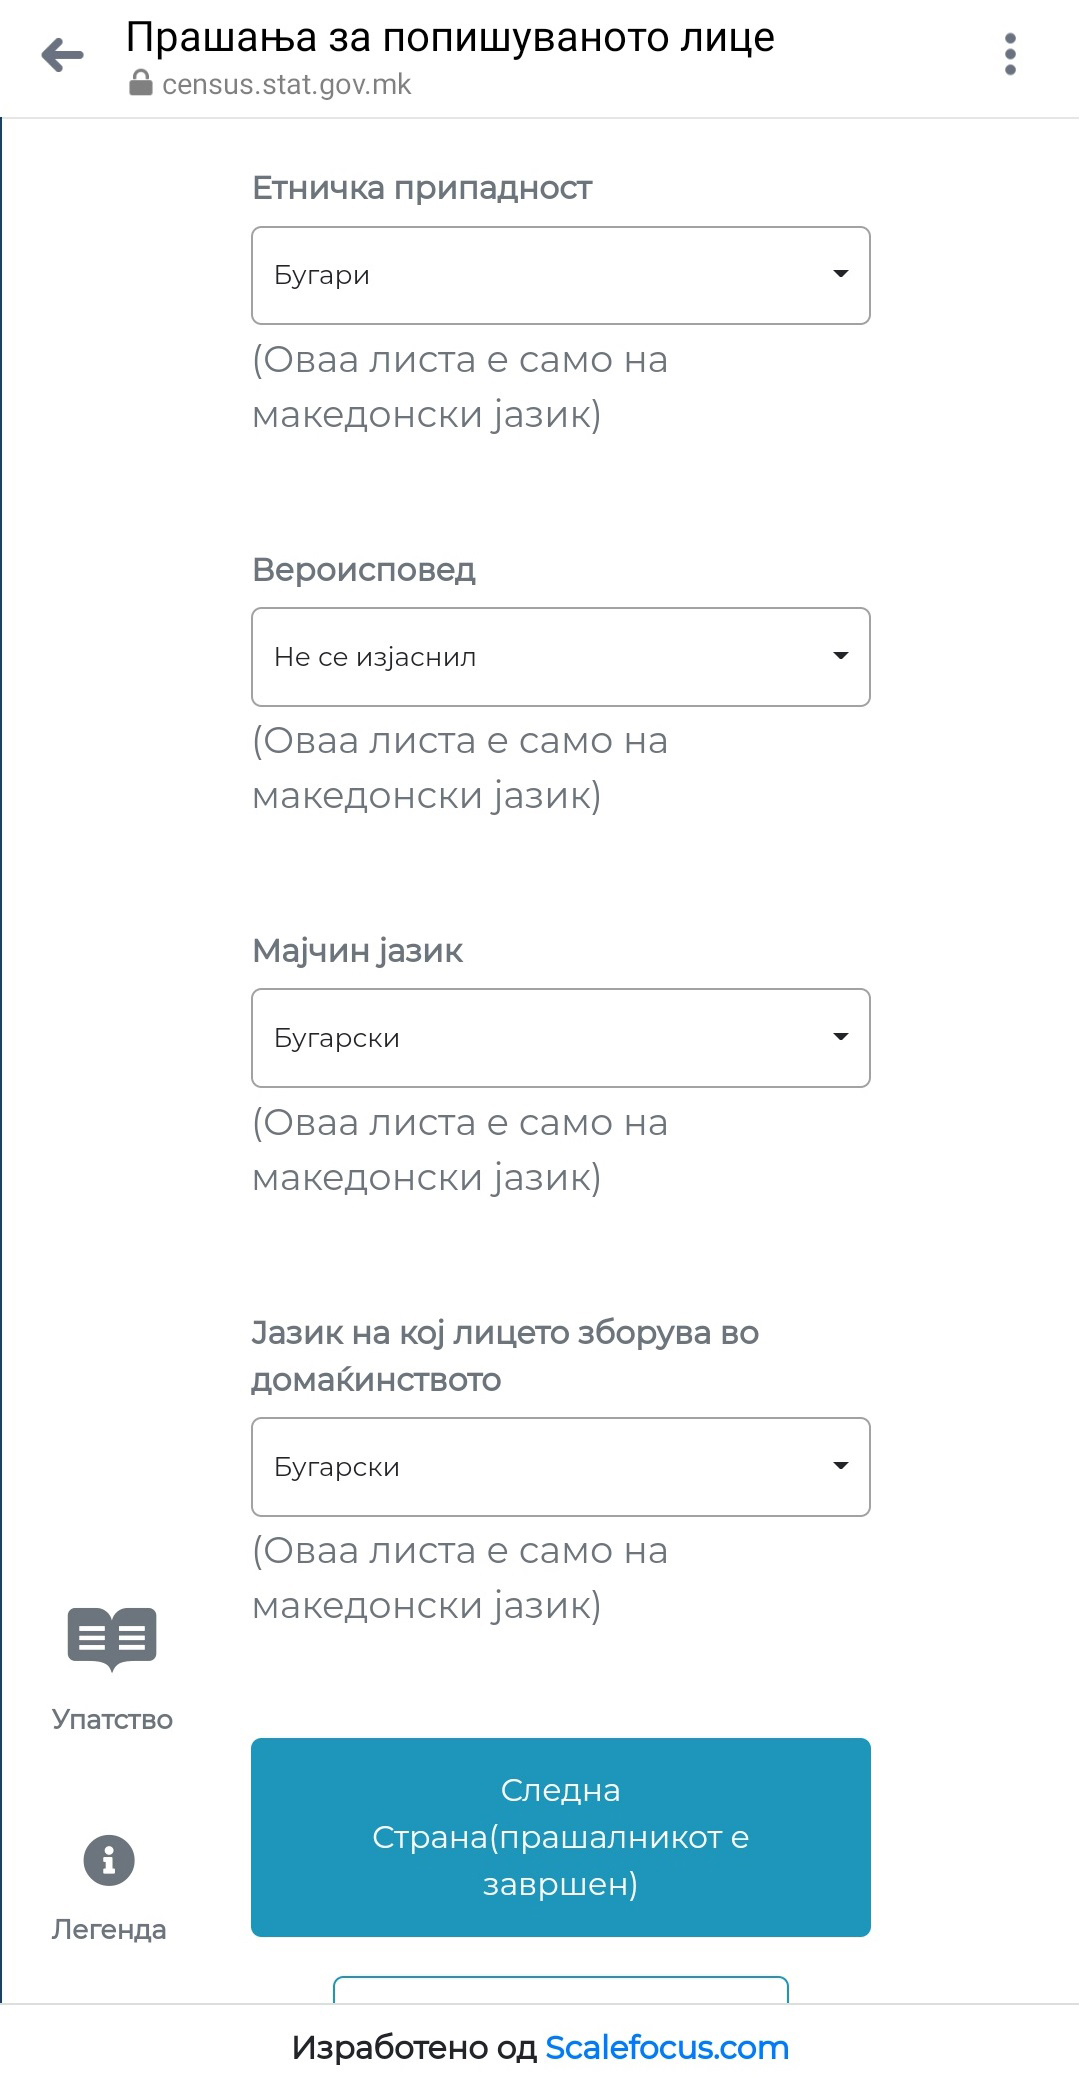Expand the Мајчин јазик dropdown
This screenshot has height=2083, width=1080.
pos(540,1038)
